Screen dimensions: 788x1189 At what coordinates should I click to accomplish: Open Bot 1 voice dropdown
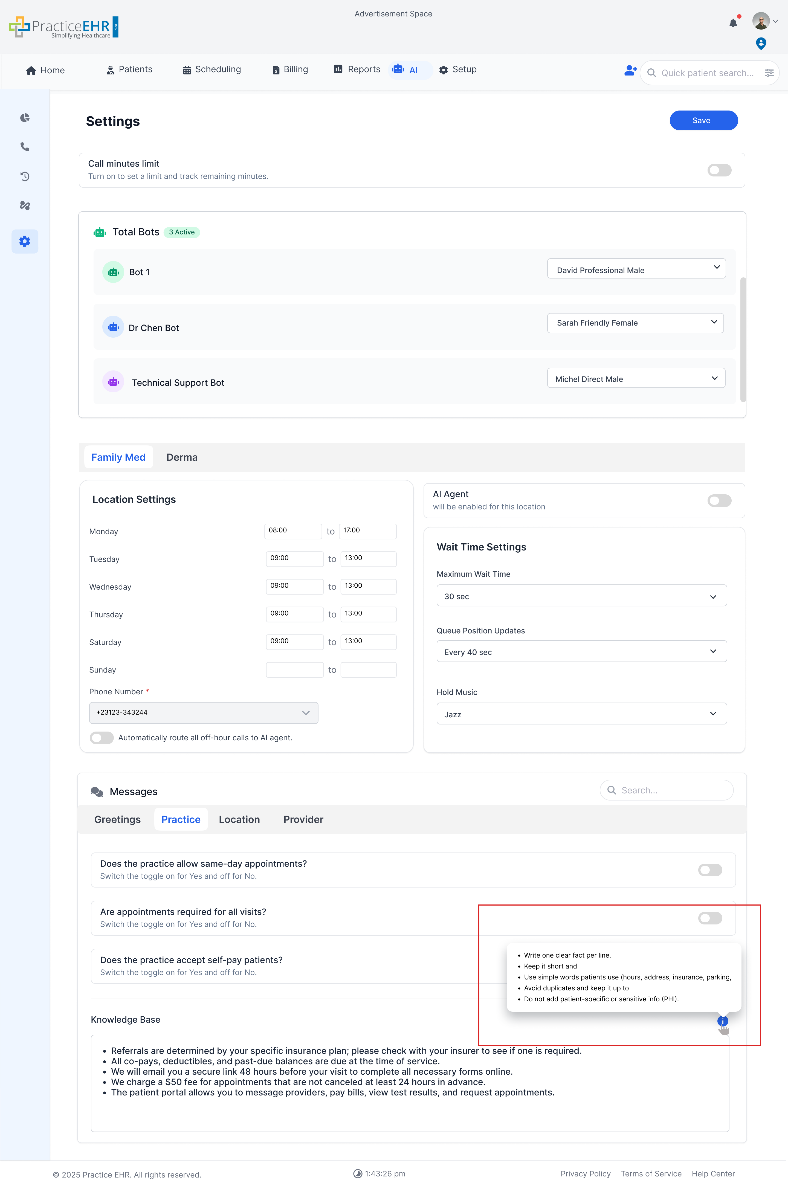coord(637,269)
